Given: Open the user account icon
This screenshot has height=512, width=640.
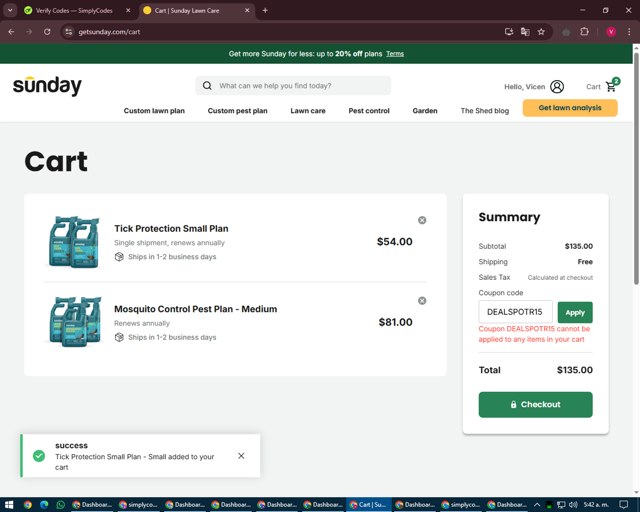Looking at the screenshot, I should tap(557, 87).
